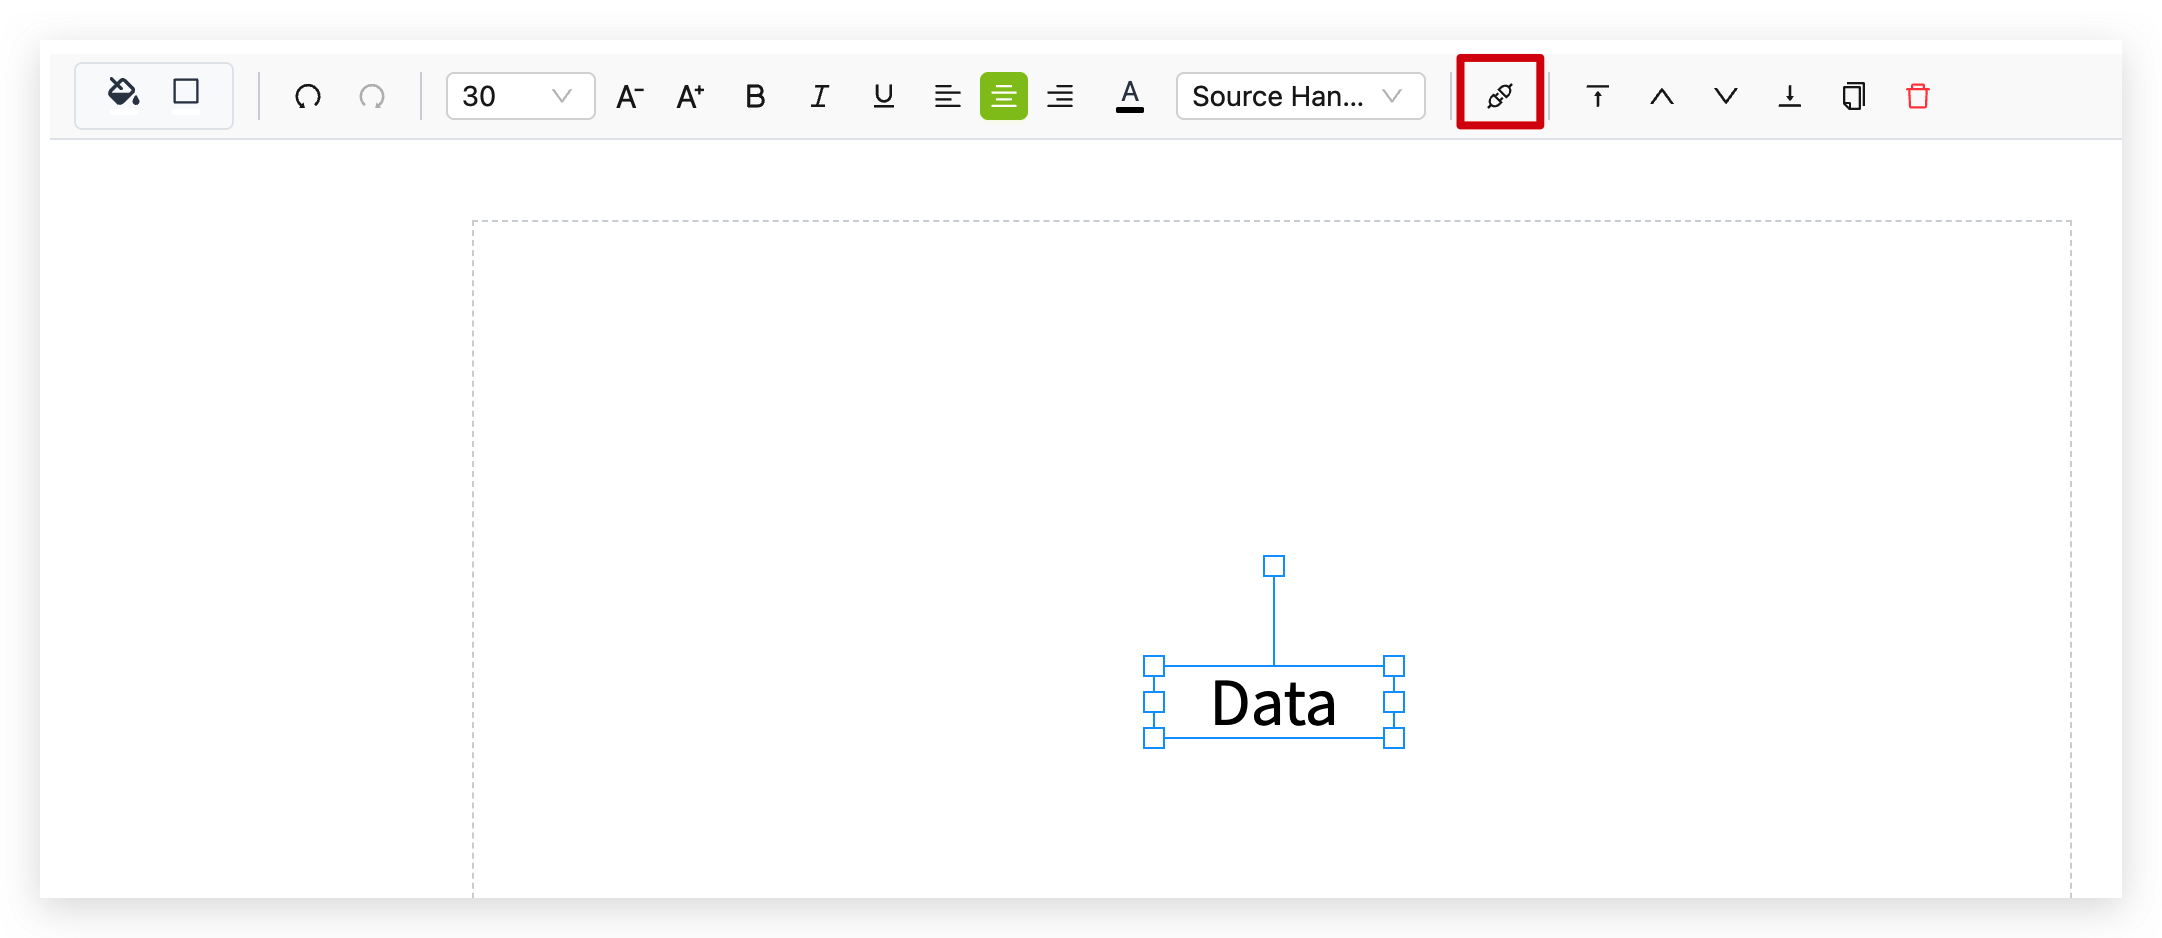This screenshot has width=2162, height=938.
Task: Open the Source Han font family dropdown
Action: point(1300,96)
